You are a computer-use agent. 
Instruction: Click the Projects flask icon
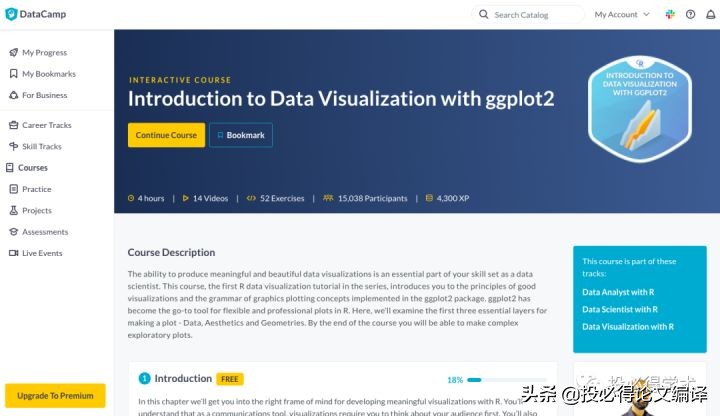(13, 211)
